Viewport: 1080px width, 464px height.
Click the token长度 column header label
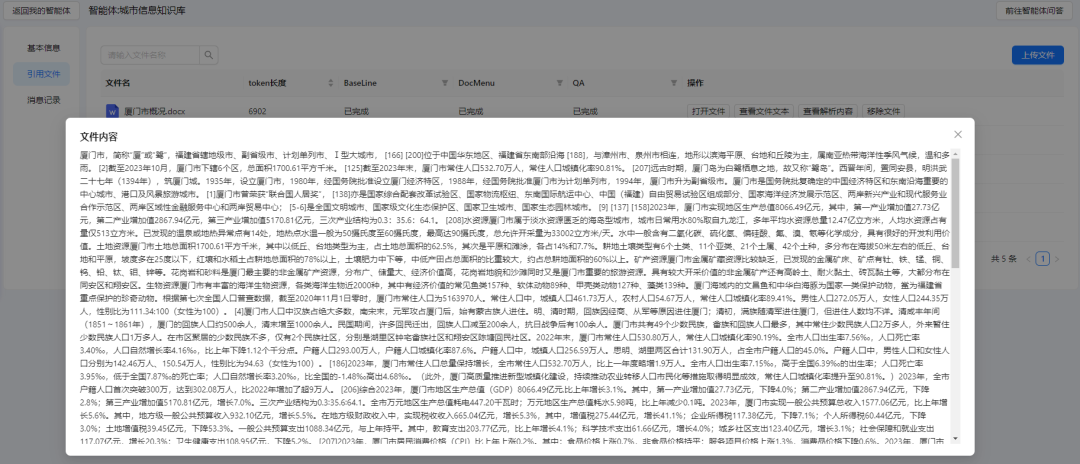pyautogui.click(x=267, y=83)
